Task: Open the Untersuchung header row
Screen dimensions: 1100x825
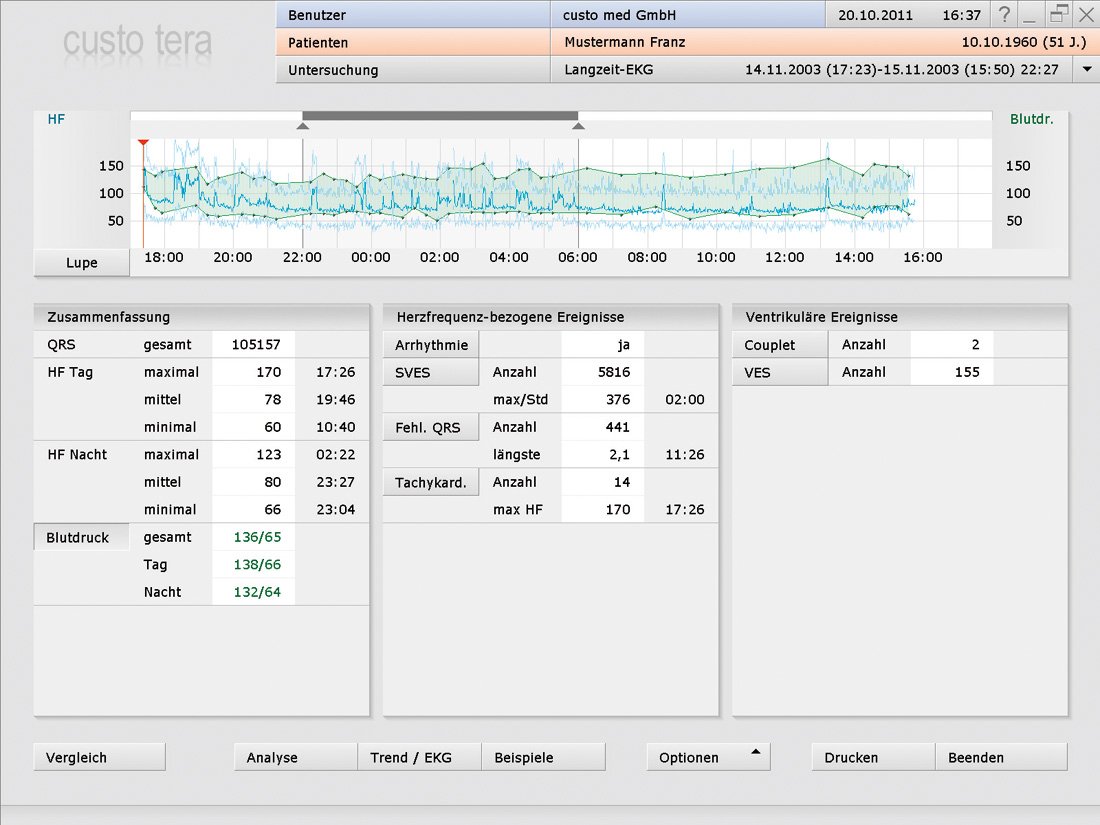Action: [x=413, y=71]
